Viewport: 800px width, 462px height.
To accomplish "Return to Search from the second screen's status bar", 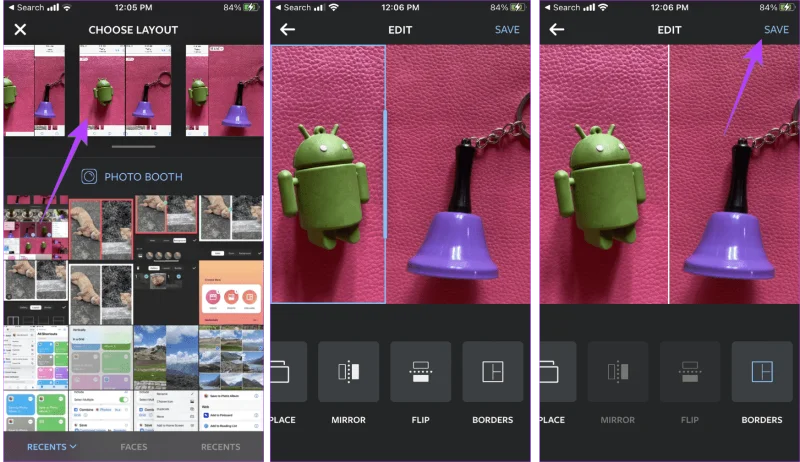I will [293, 8].
